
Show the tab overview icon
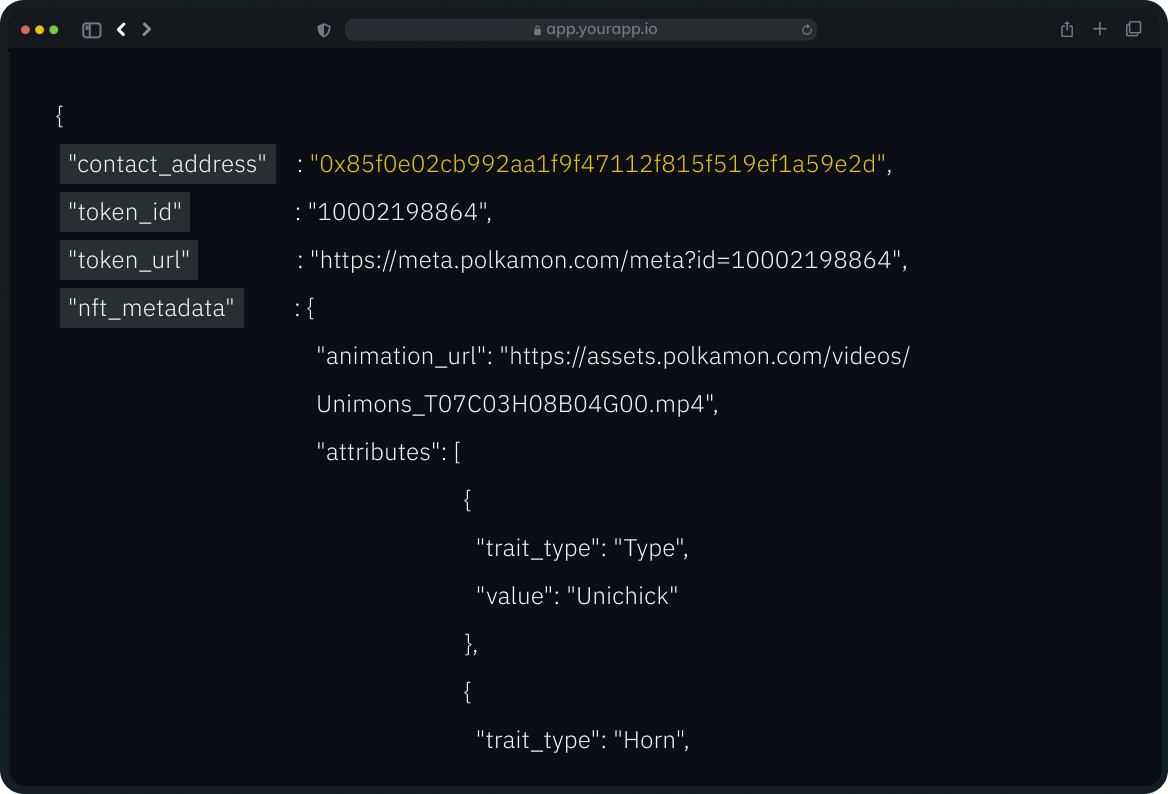(1133, 30)
